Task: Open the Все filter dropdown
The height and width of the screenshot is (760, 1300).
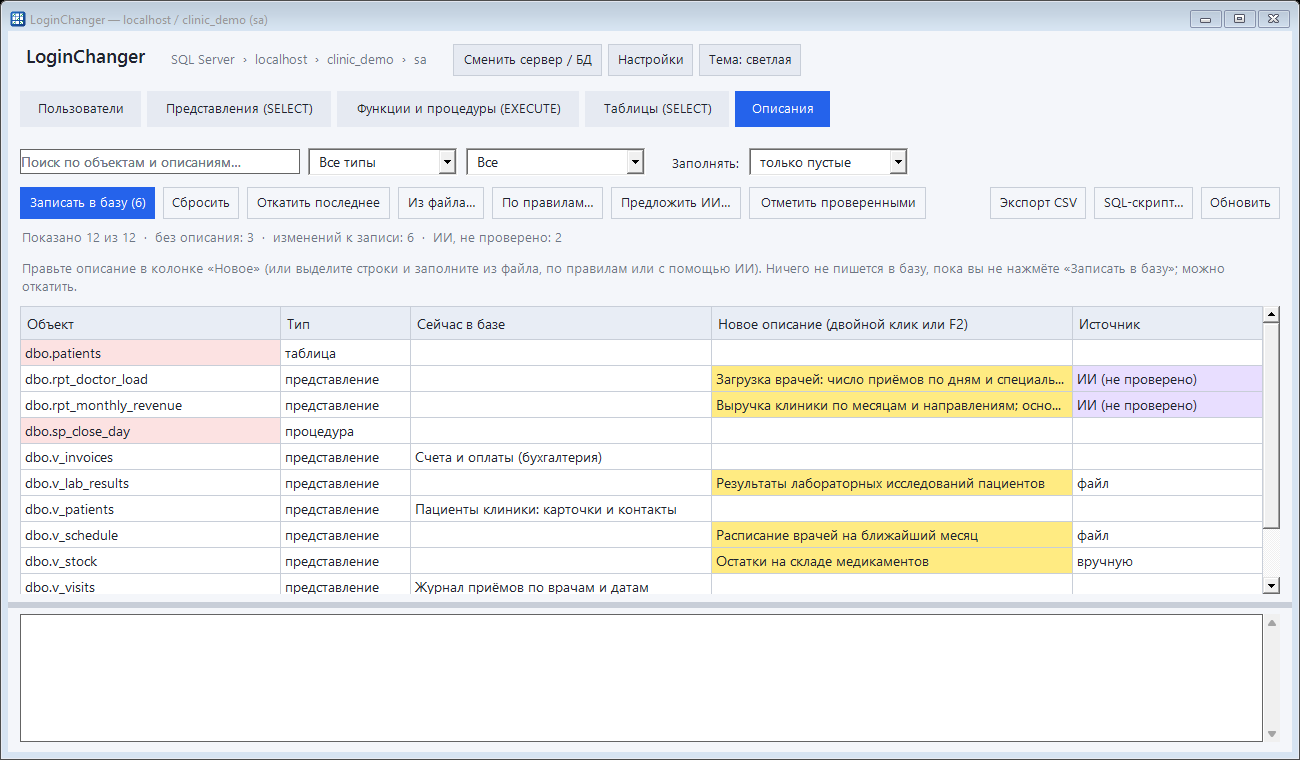Action: (x=555, y=162)
